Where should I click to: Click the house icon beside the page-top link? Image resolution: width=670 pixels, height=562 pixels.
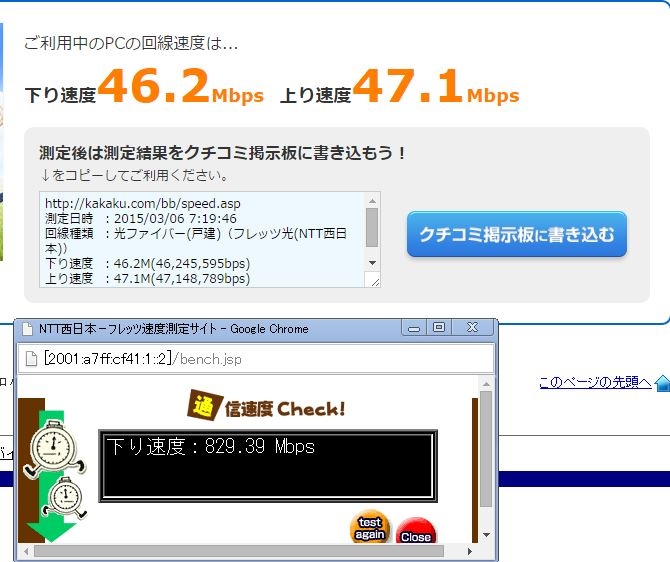point(662,383)
